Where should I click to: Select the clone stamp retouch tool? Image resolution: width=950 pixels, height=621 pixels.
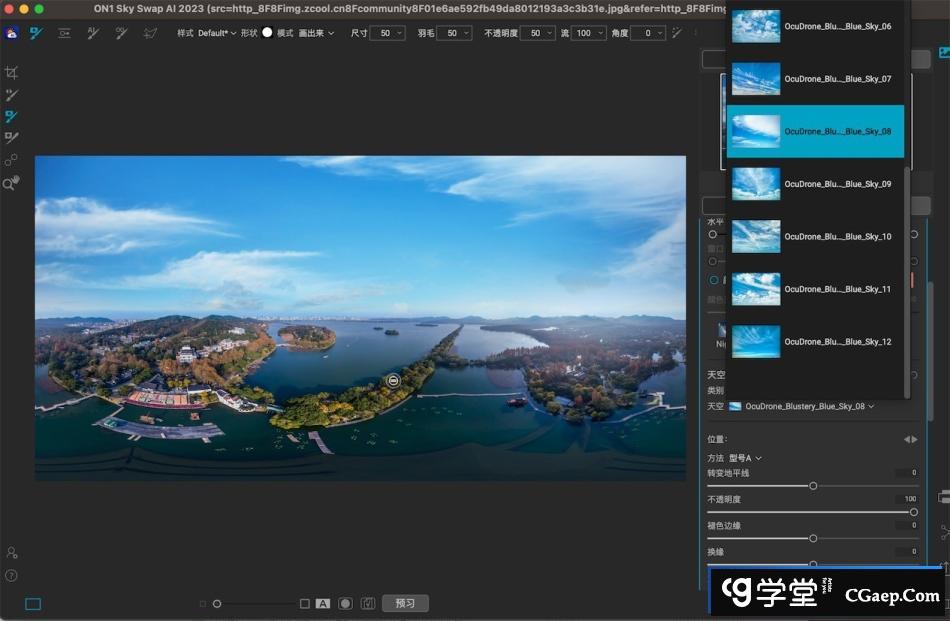[11, 161]
